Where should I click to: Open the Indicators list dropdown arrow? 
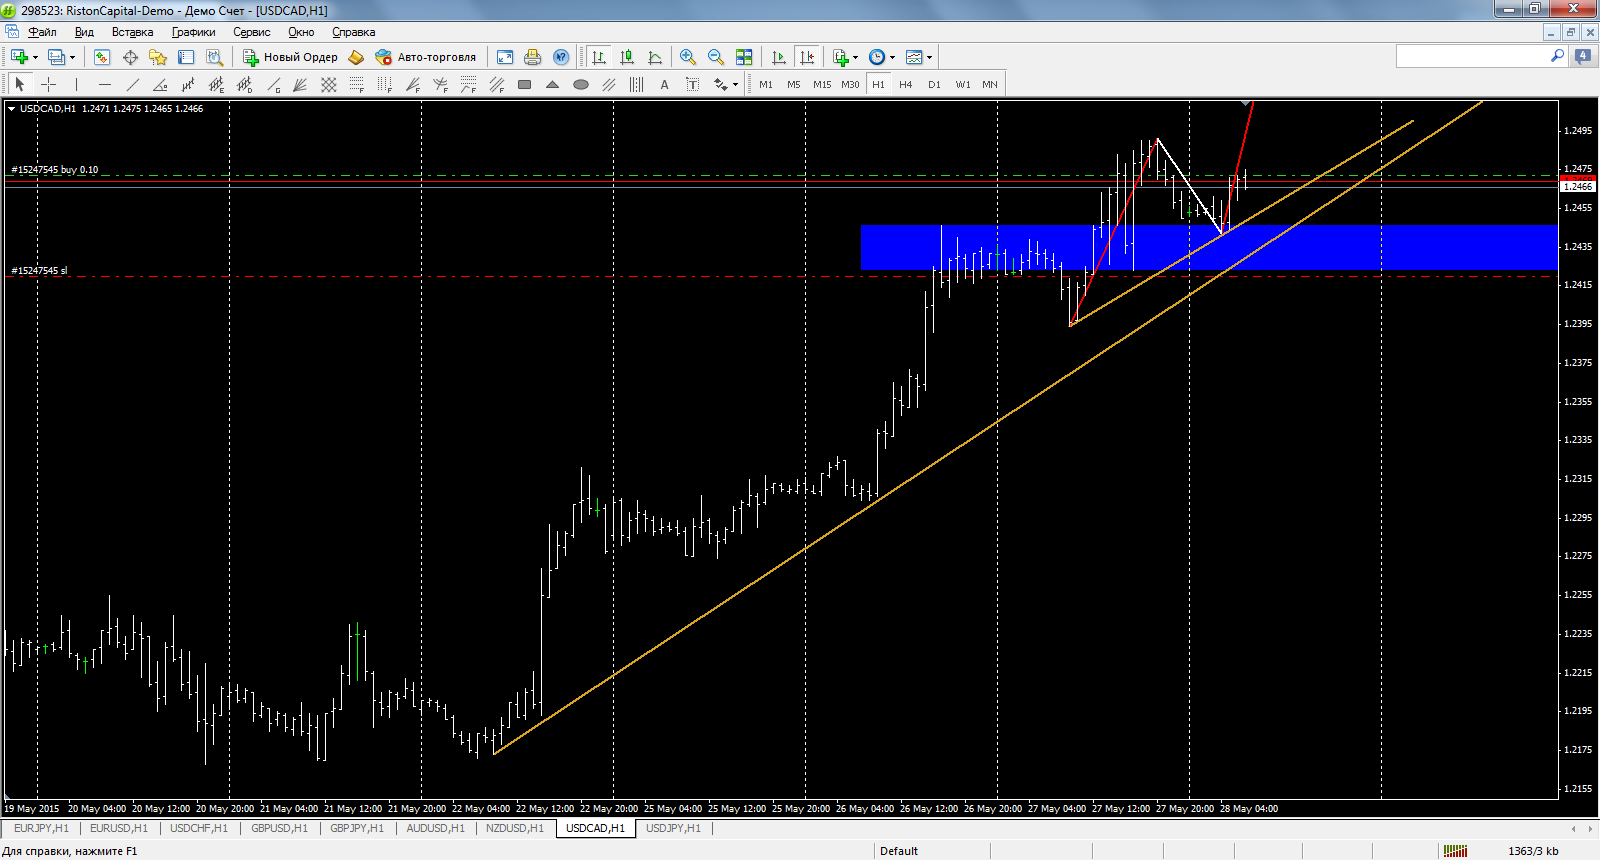[855, 57]
